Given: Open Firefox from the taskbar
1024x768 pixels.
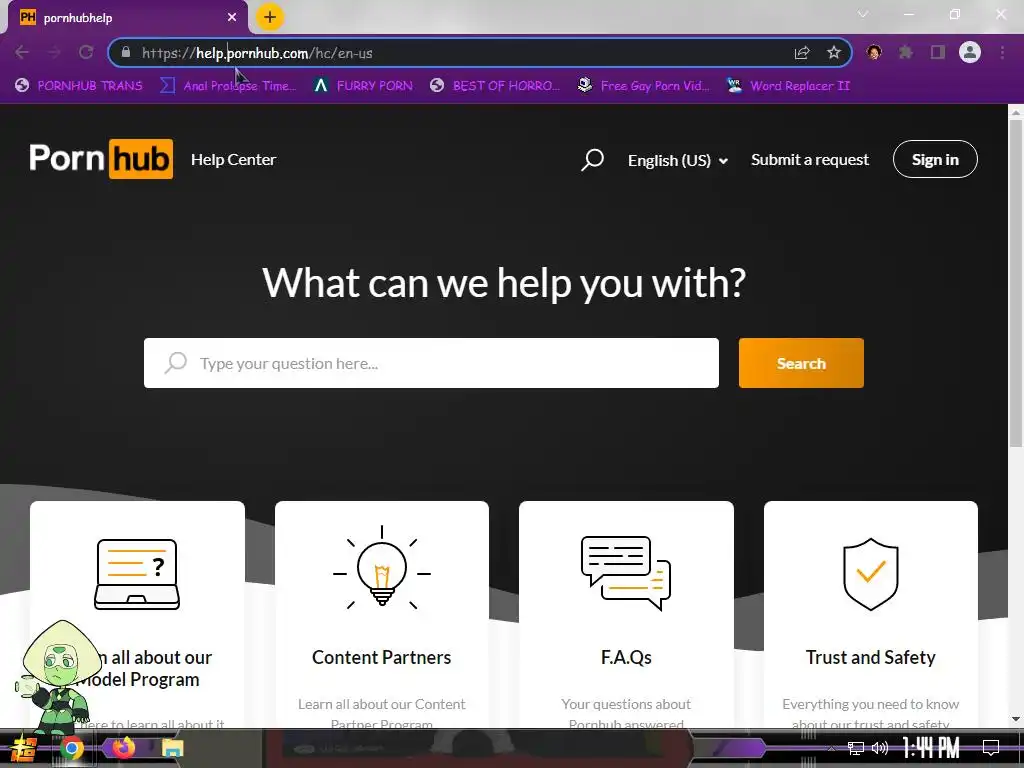Looking at the screenshot, I should coord(123,748).
